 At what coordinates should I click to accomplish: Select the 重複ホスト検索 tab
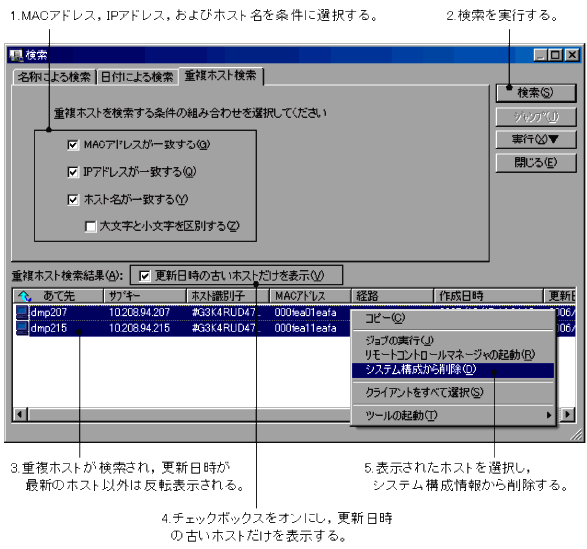221,76
